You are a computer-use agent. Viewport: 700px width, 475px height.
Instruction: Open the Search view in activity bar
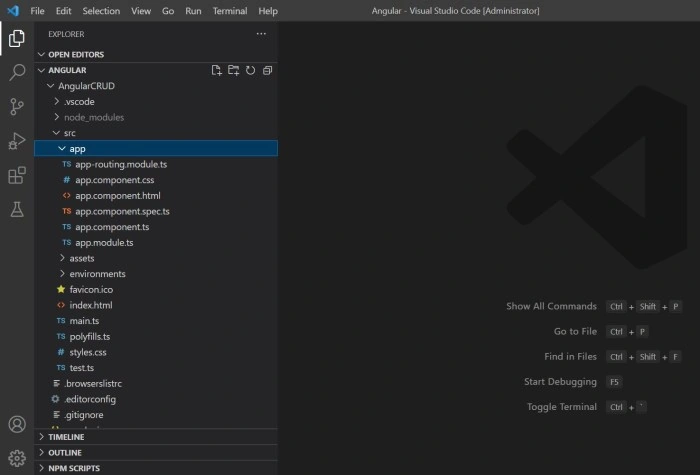point(17,72)
